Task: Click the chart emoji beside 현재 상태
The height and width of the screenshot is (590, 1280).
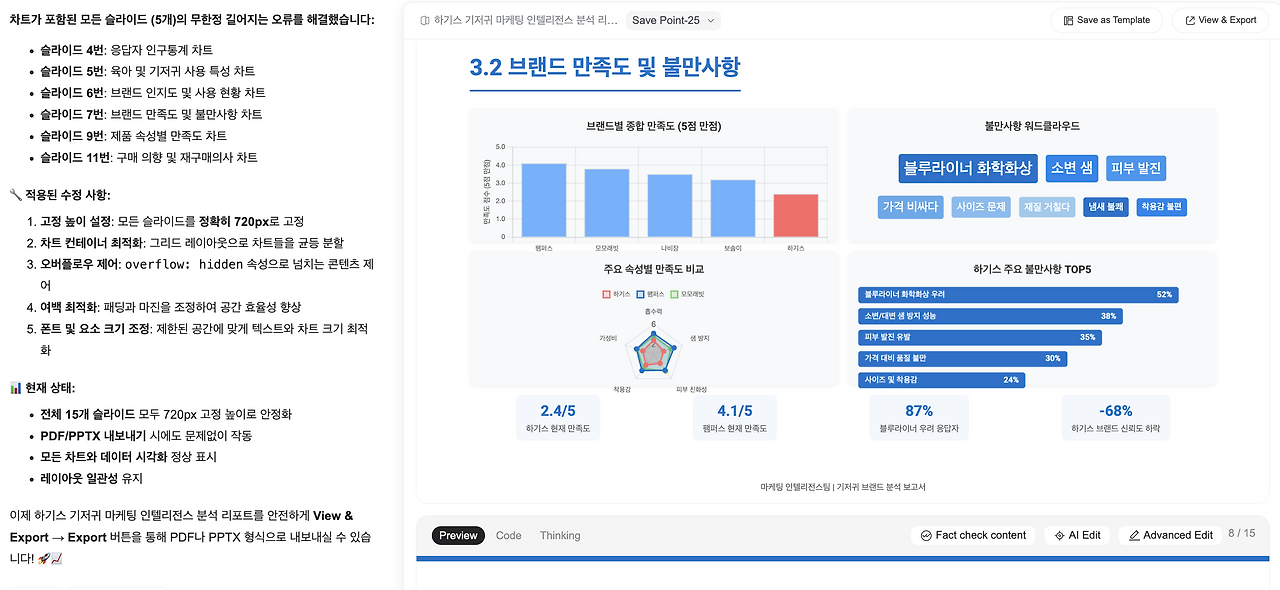Action: 15,388
